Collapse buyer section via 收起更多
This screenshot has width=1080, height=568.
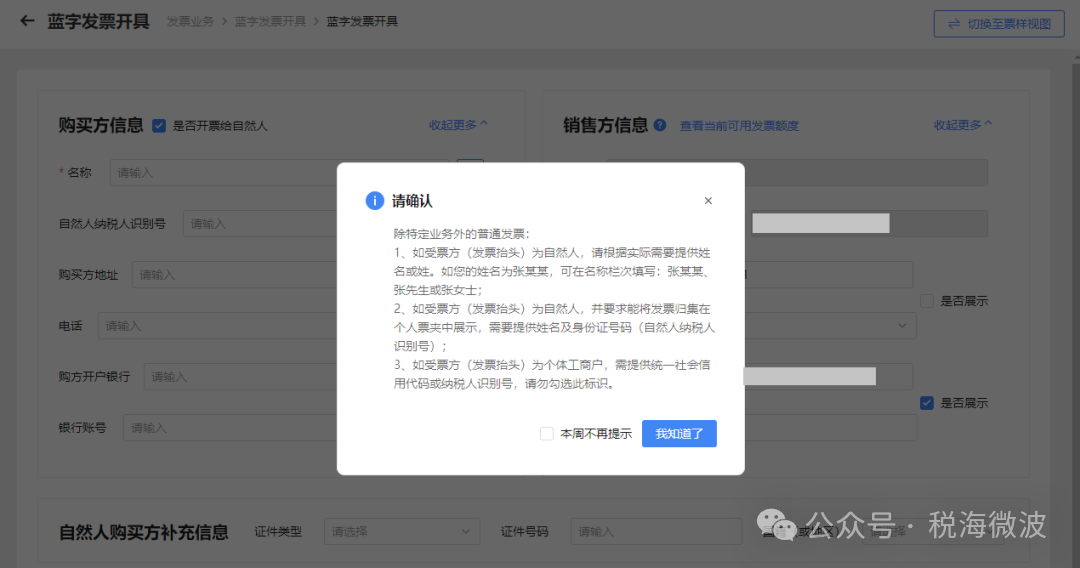coord(458,125)
